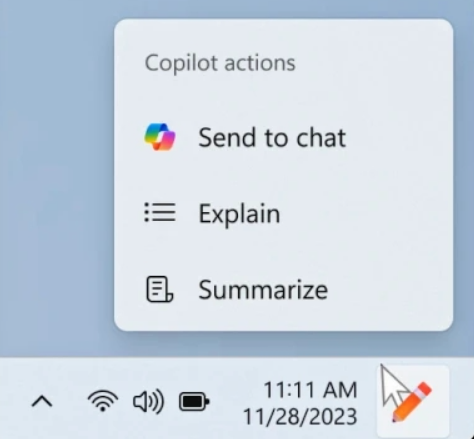Screen dimensions: 474x439
Task: Click the document icon beside Summarize
Action: (160, 289)
